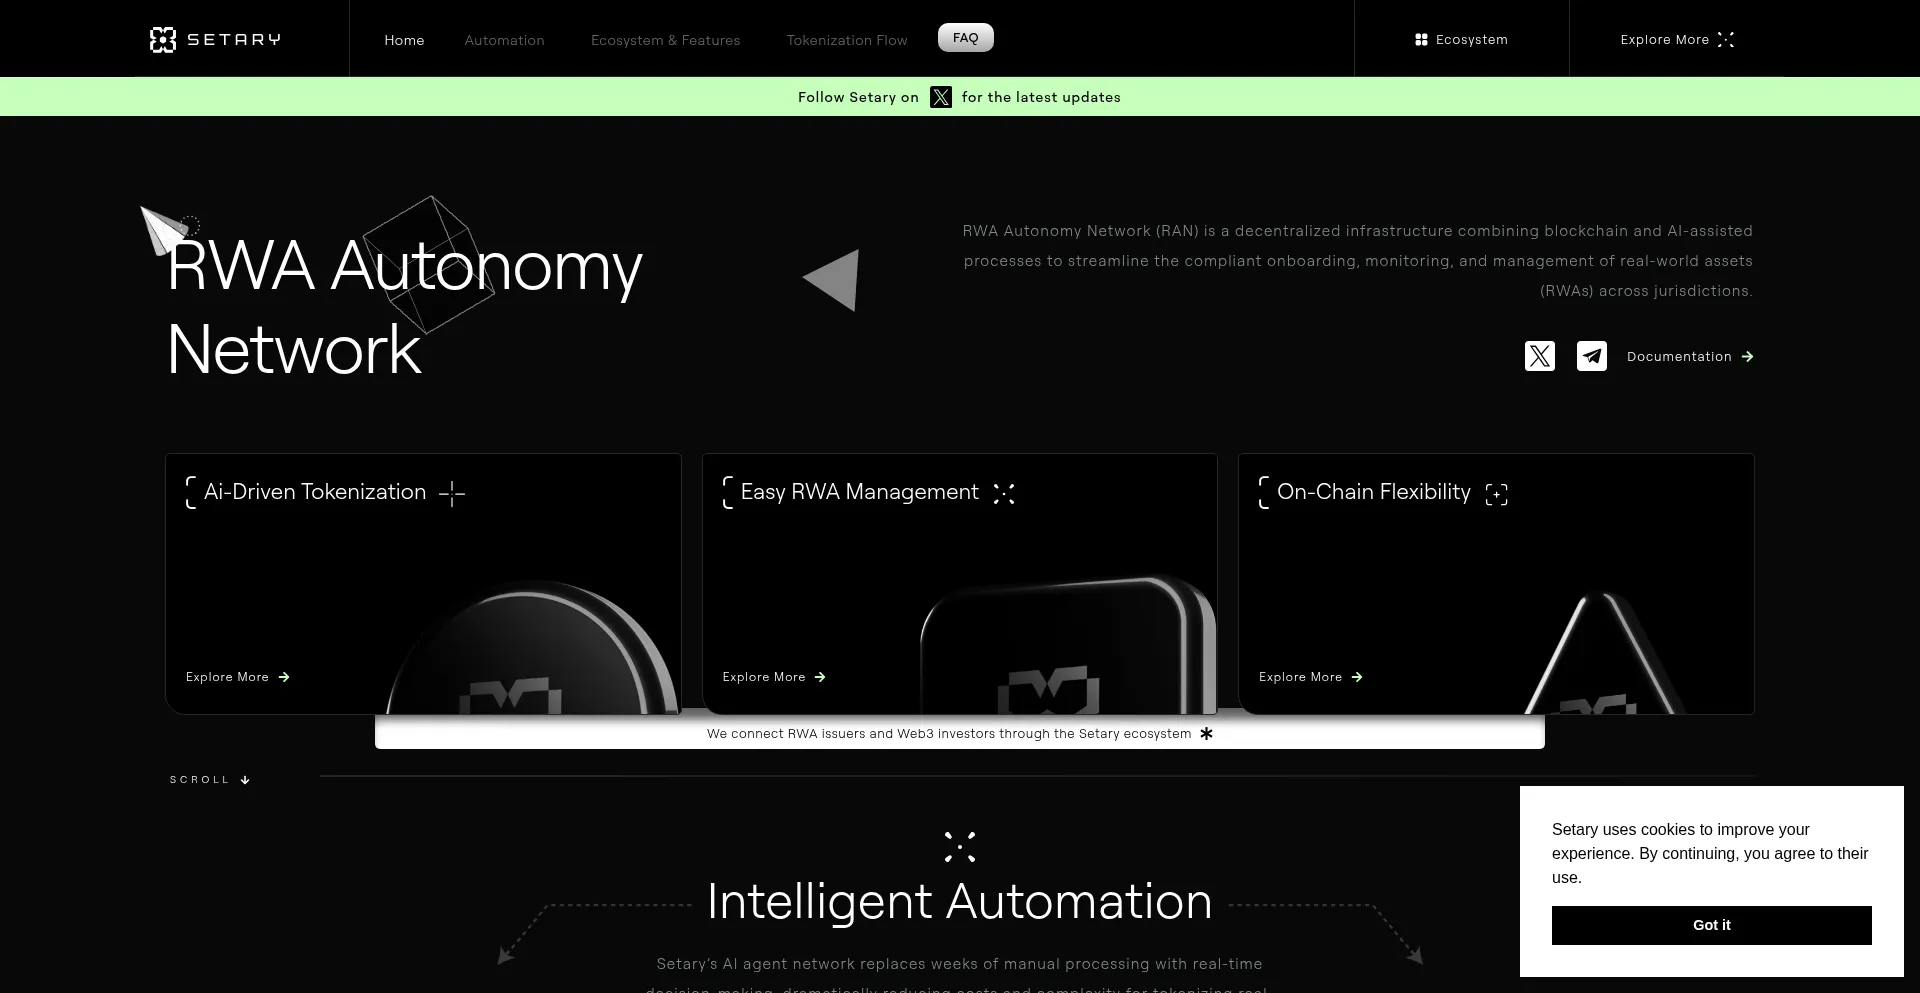The width and height of the screenshot is (1920, 993).
Task: Click the Setary logo in header
Action: pyautogui.click(x=215, y=40)
